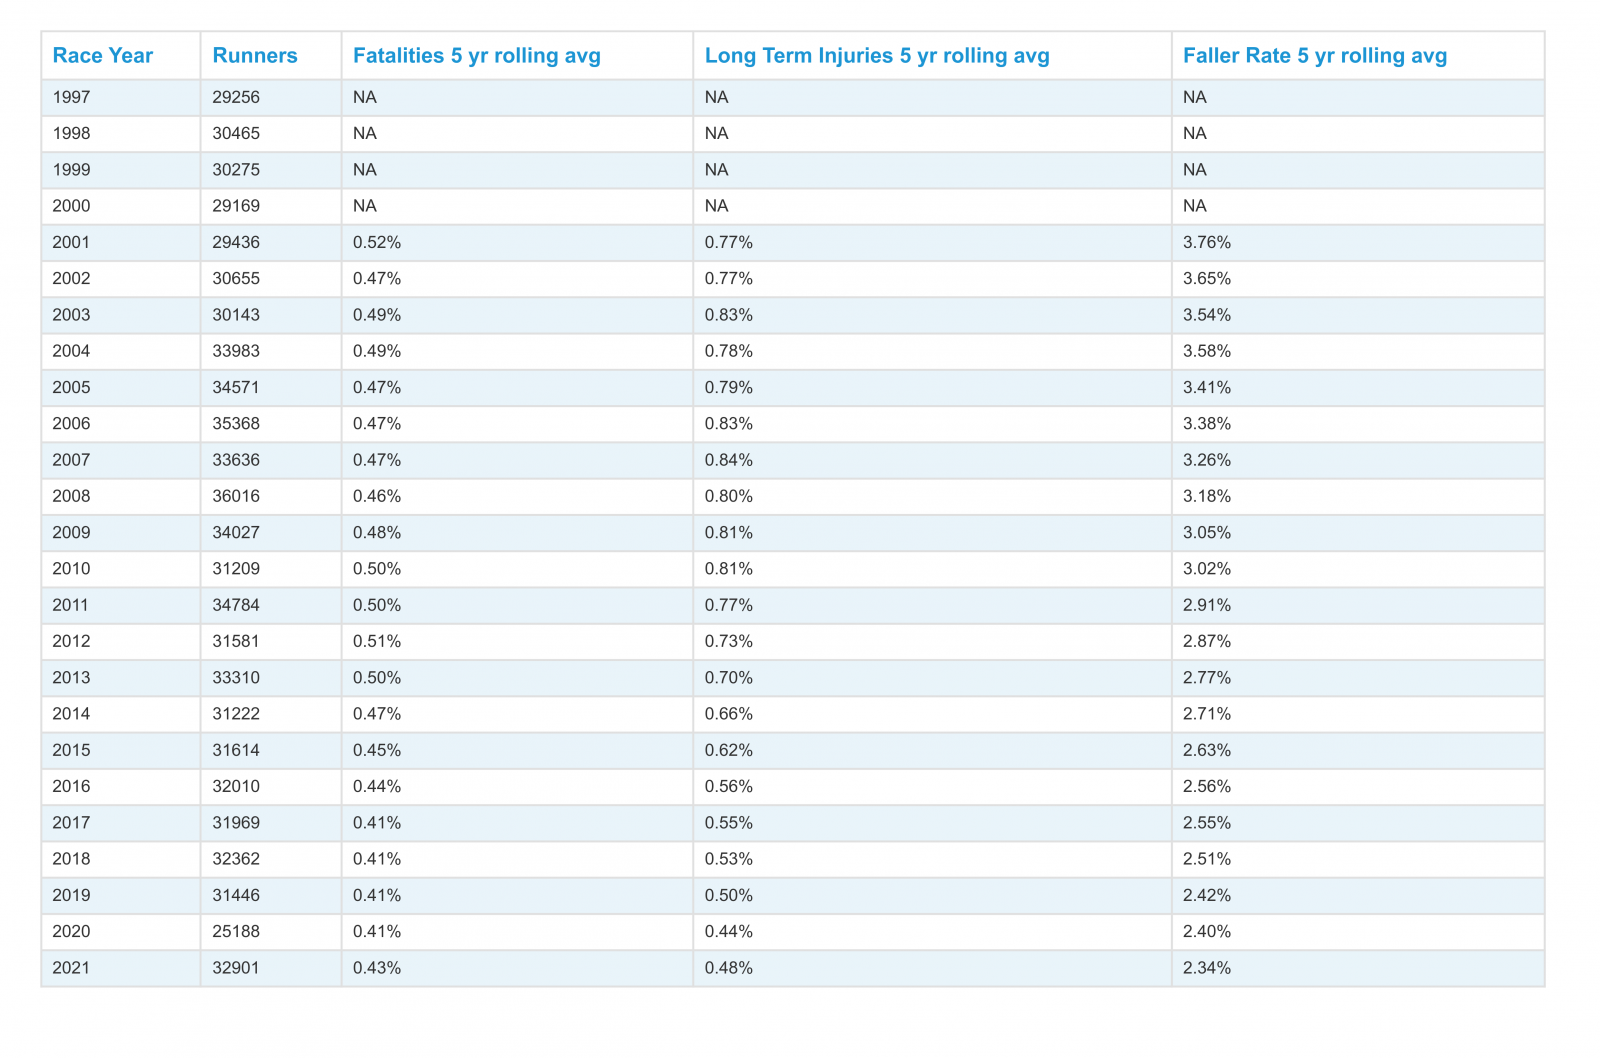Select the 2005 race year cell
Screen dimensions: 1600x1058
coord(71,387)
